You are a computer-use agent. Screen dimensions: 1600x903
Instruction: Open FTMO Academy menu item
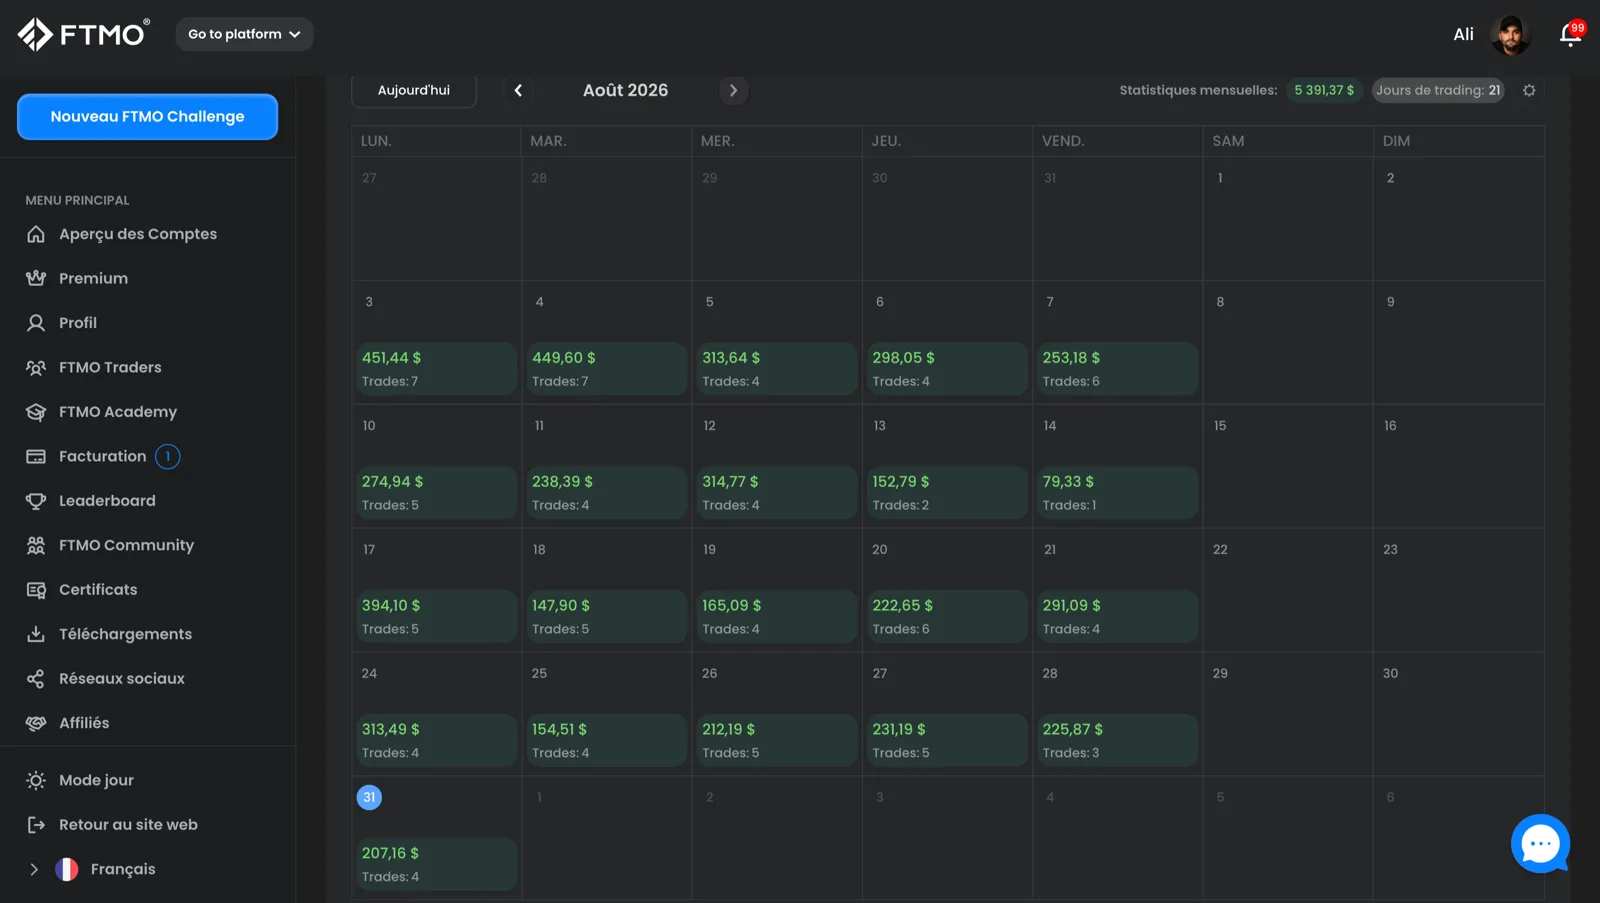[118, 412]
